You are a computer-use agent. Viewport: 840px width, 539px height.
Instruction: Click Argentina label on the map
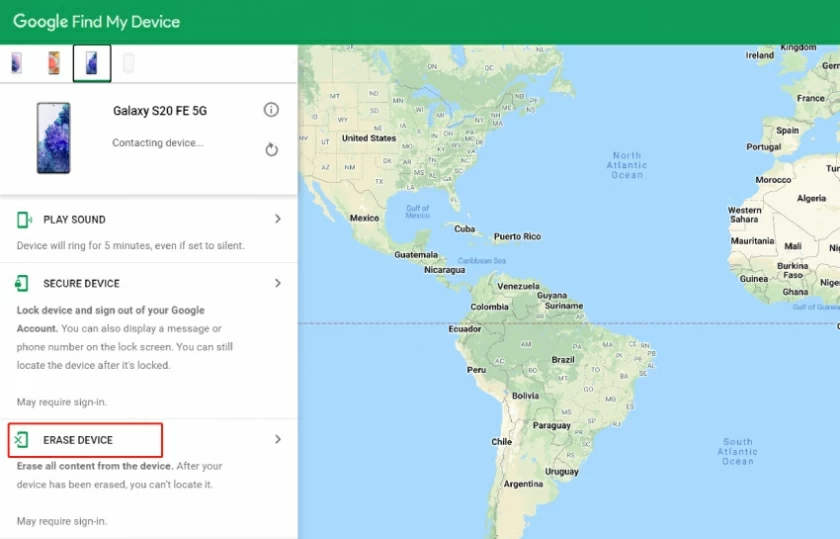pyautogui.click(x=523, y=484)
